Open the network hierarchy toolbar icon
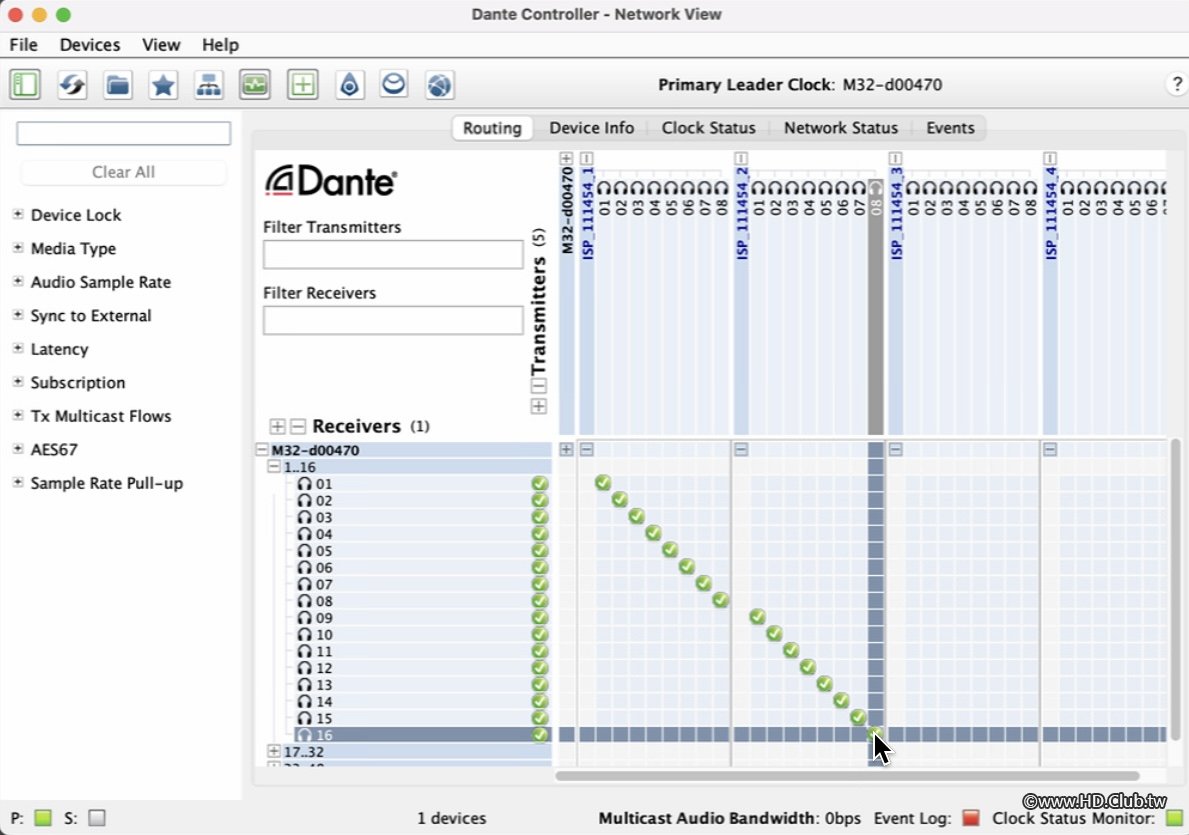The image size is (1189, 835). tap(209, 84)
